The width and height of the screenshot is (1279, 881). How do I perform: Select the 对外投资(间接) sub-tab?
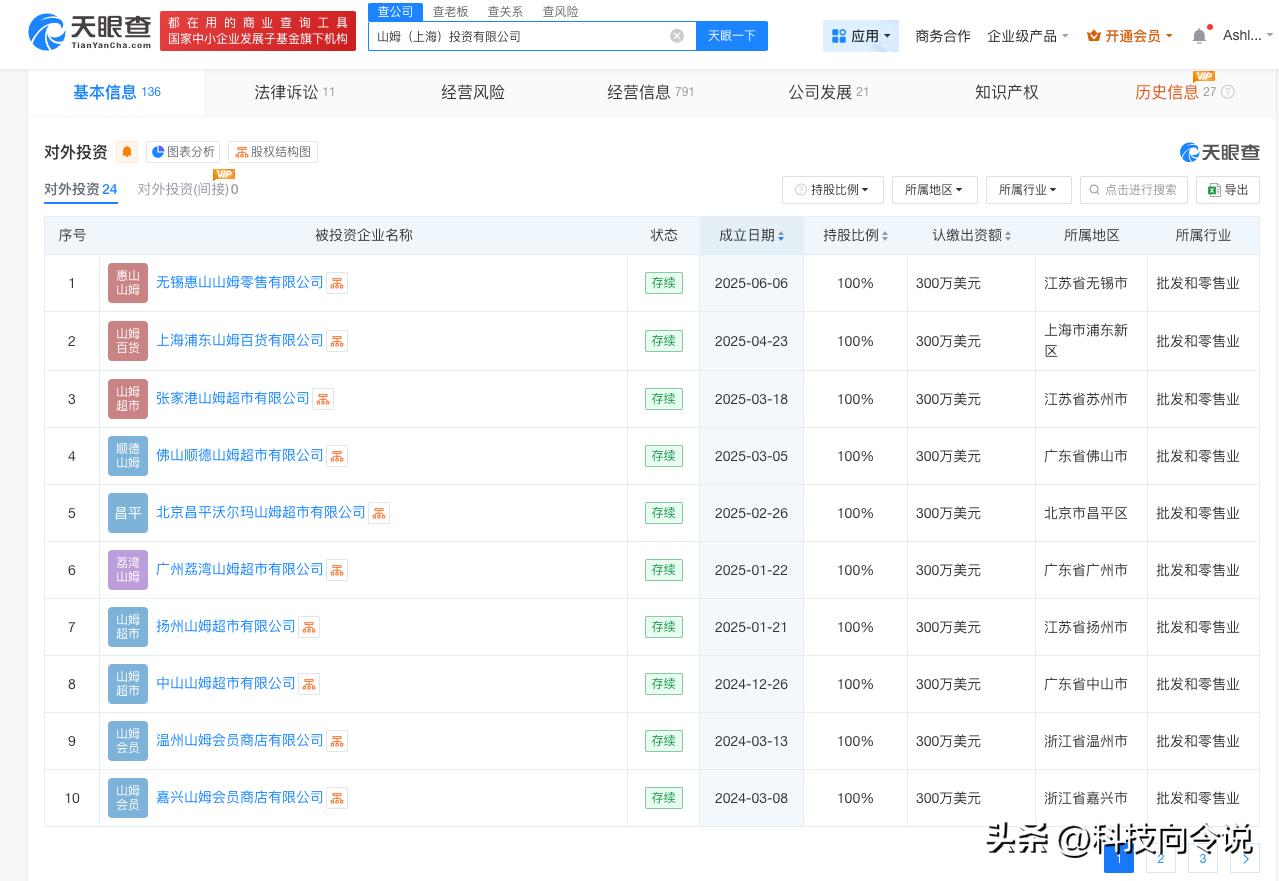click(188, 189)
